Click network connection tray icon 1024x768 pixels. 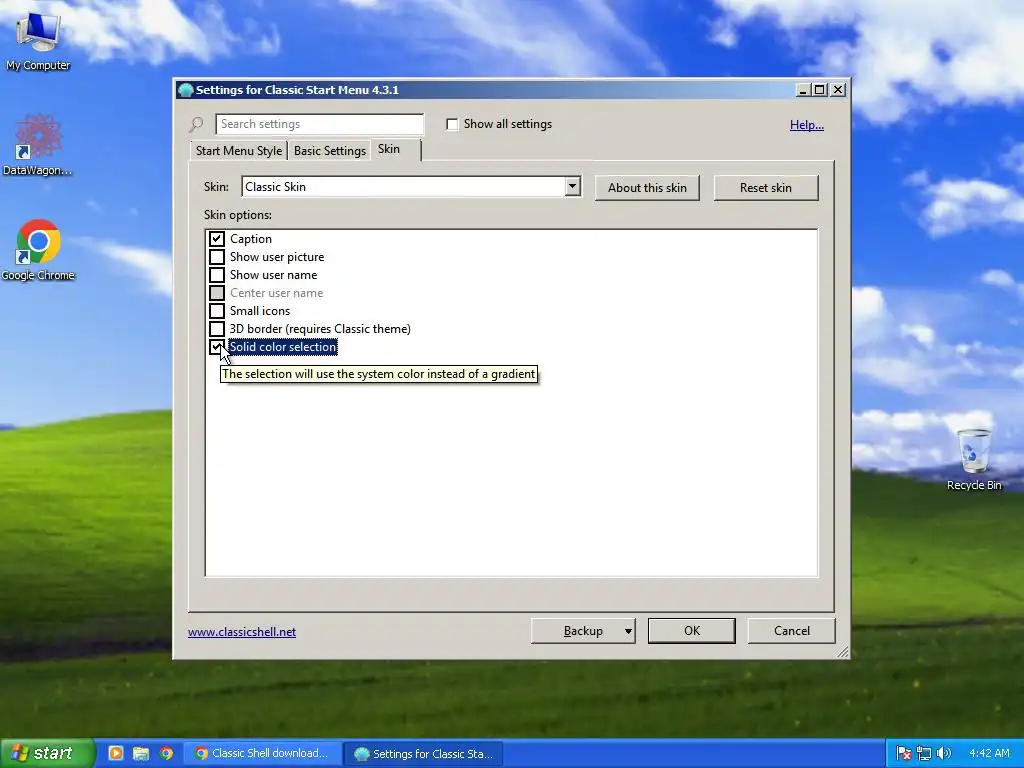[x=923, y=753]
